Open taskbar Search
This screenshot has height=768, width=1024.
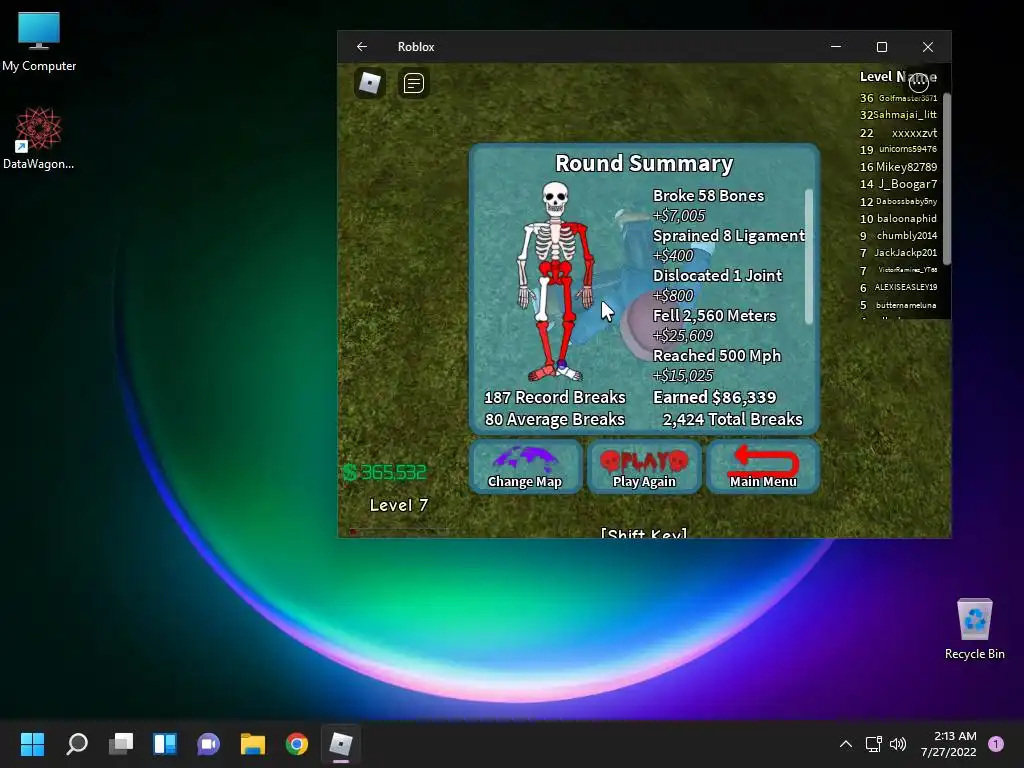coord(77,744)
